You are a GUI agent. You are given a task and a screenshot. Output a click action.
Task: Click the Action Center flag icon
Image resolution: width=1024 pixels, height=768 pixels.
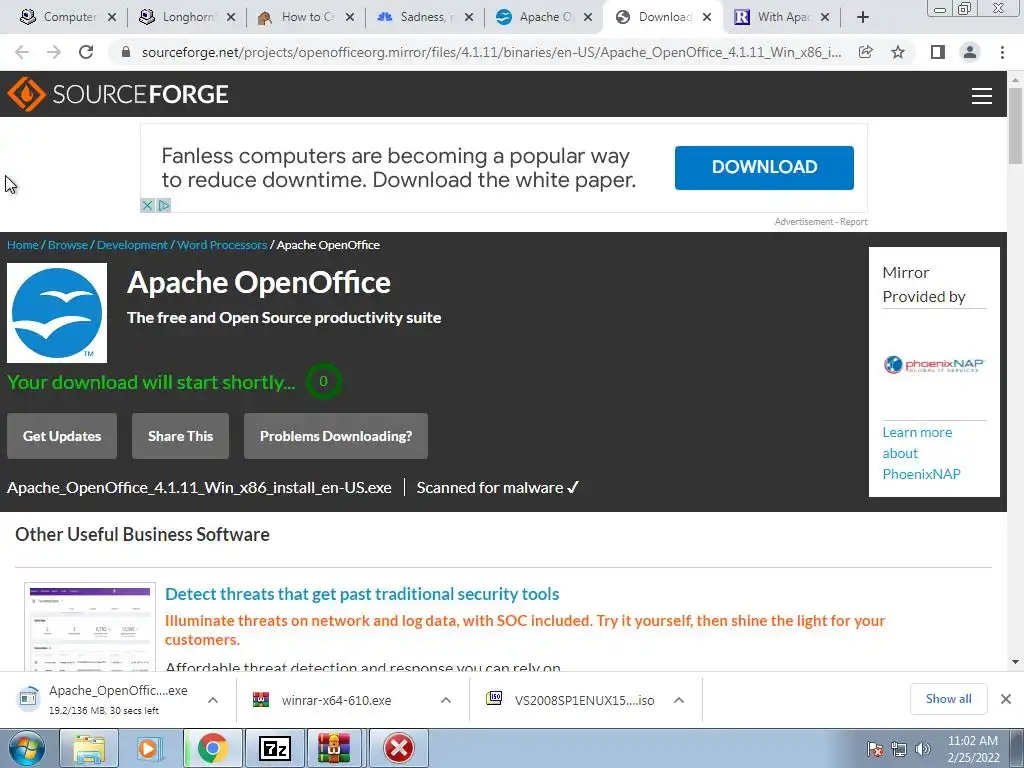point(875,749)
